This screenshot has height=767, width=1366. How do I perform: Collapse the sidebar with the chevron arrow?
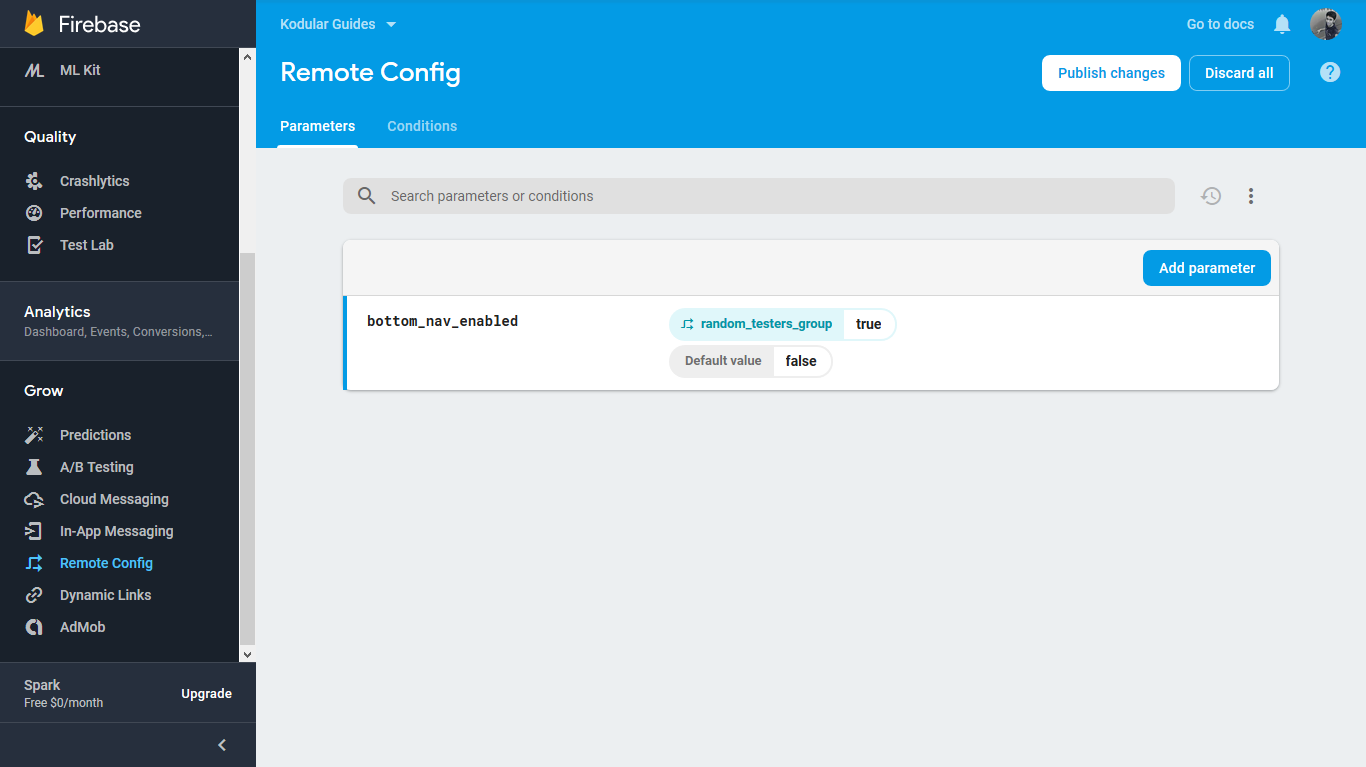[222, 745]
